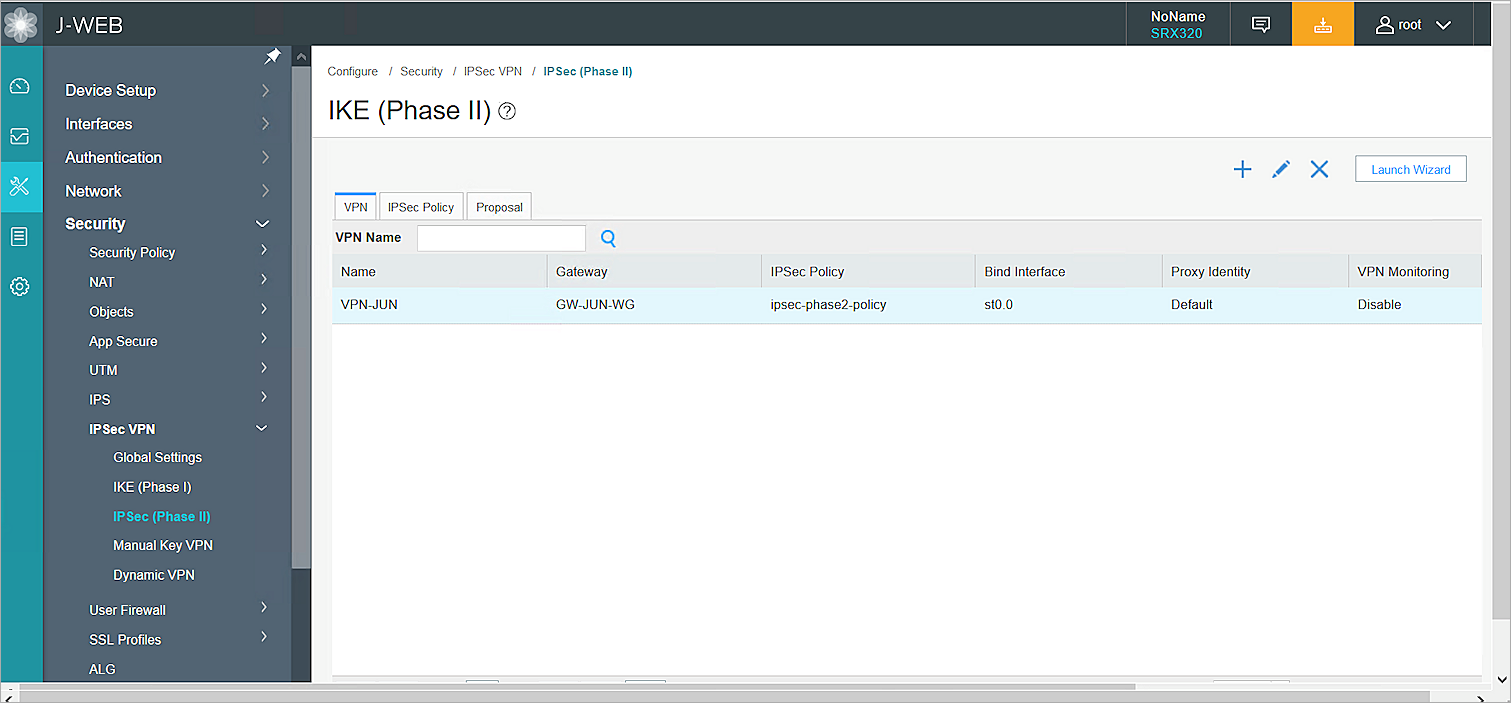Viewport: 1511px width, 703px height.
Task: Open the monitor chart icon in sidebar
Action: tap(20, 136)
